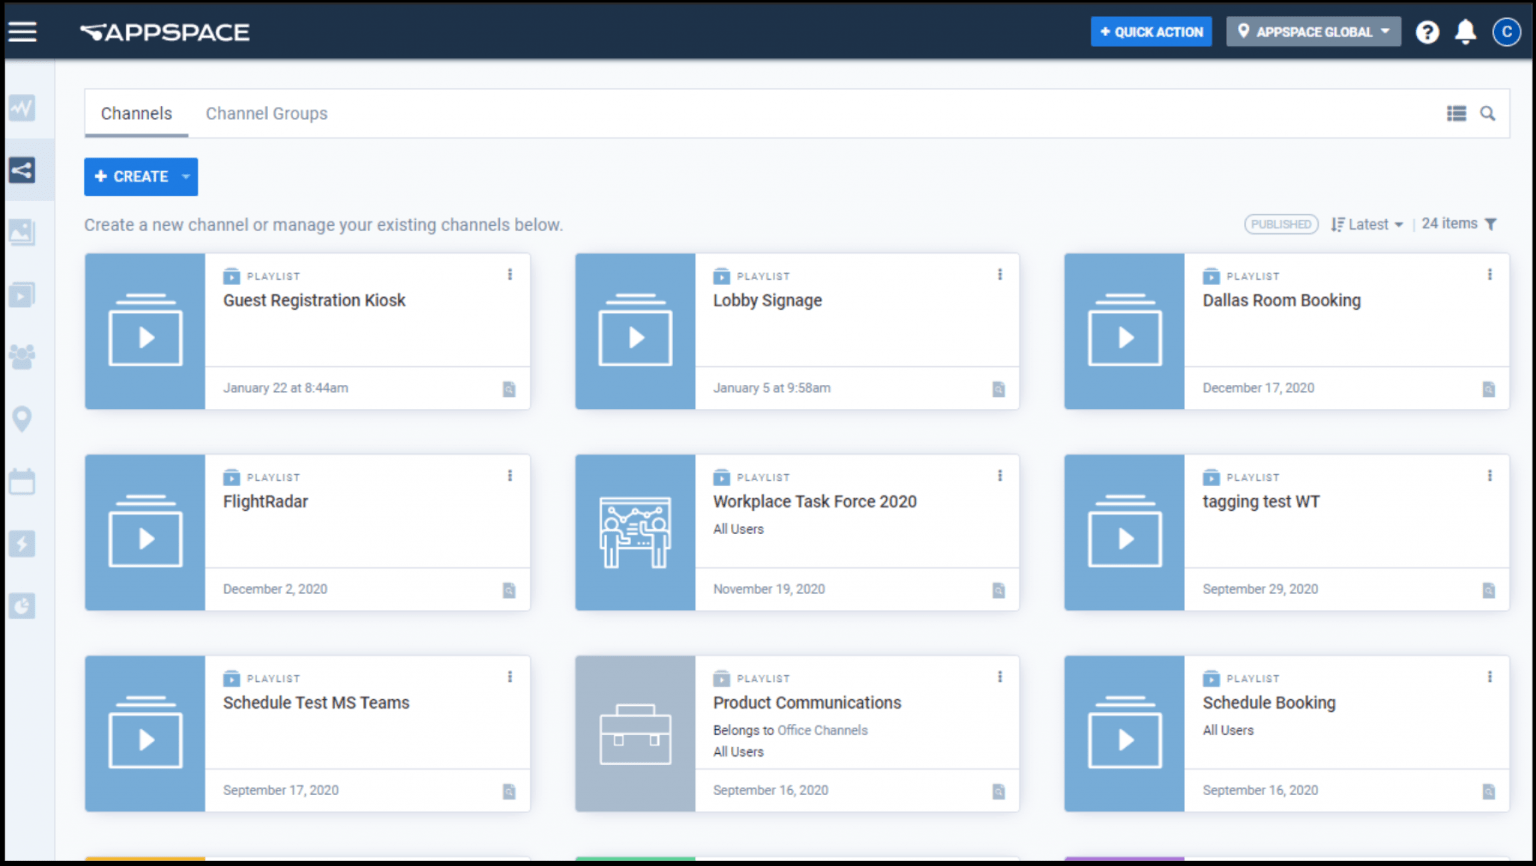Screen dimensions: 1536x866
Task: Click the 24 items count
Action: 1449,224
